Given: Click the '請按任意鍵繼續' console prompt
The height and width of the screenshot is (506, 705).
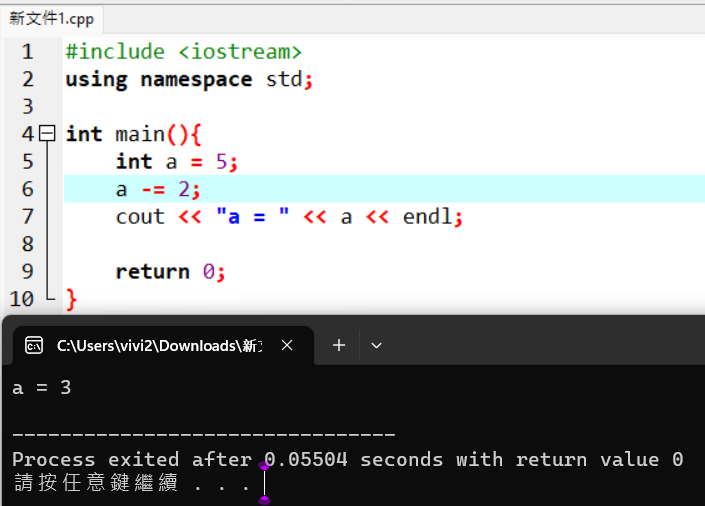Looking at the screenshot, I should [x=96, y=482].
